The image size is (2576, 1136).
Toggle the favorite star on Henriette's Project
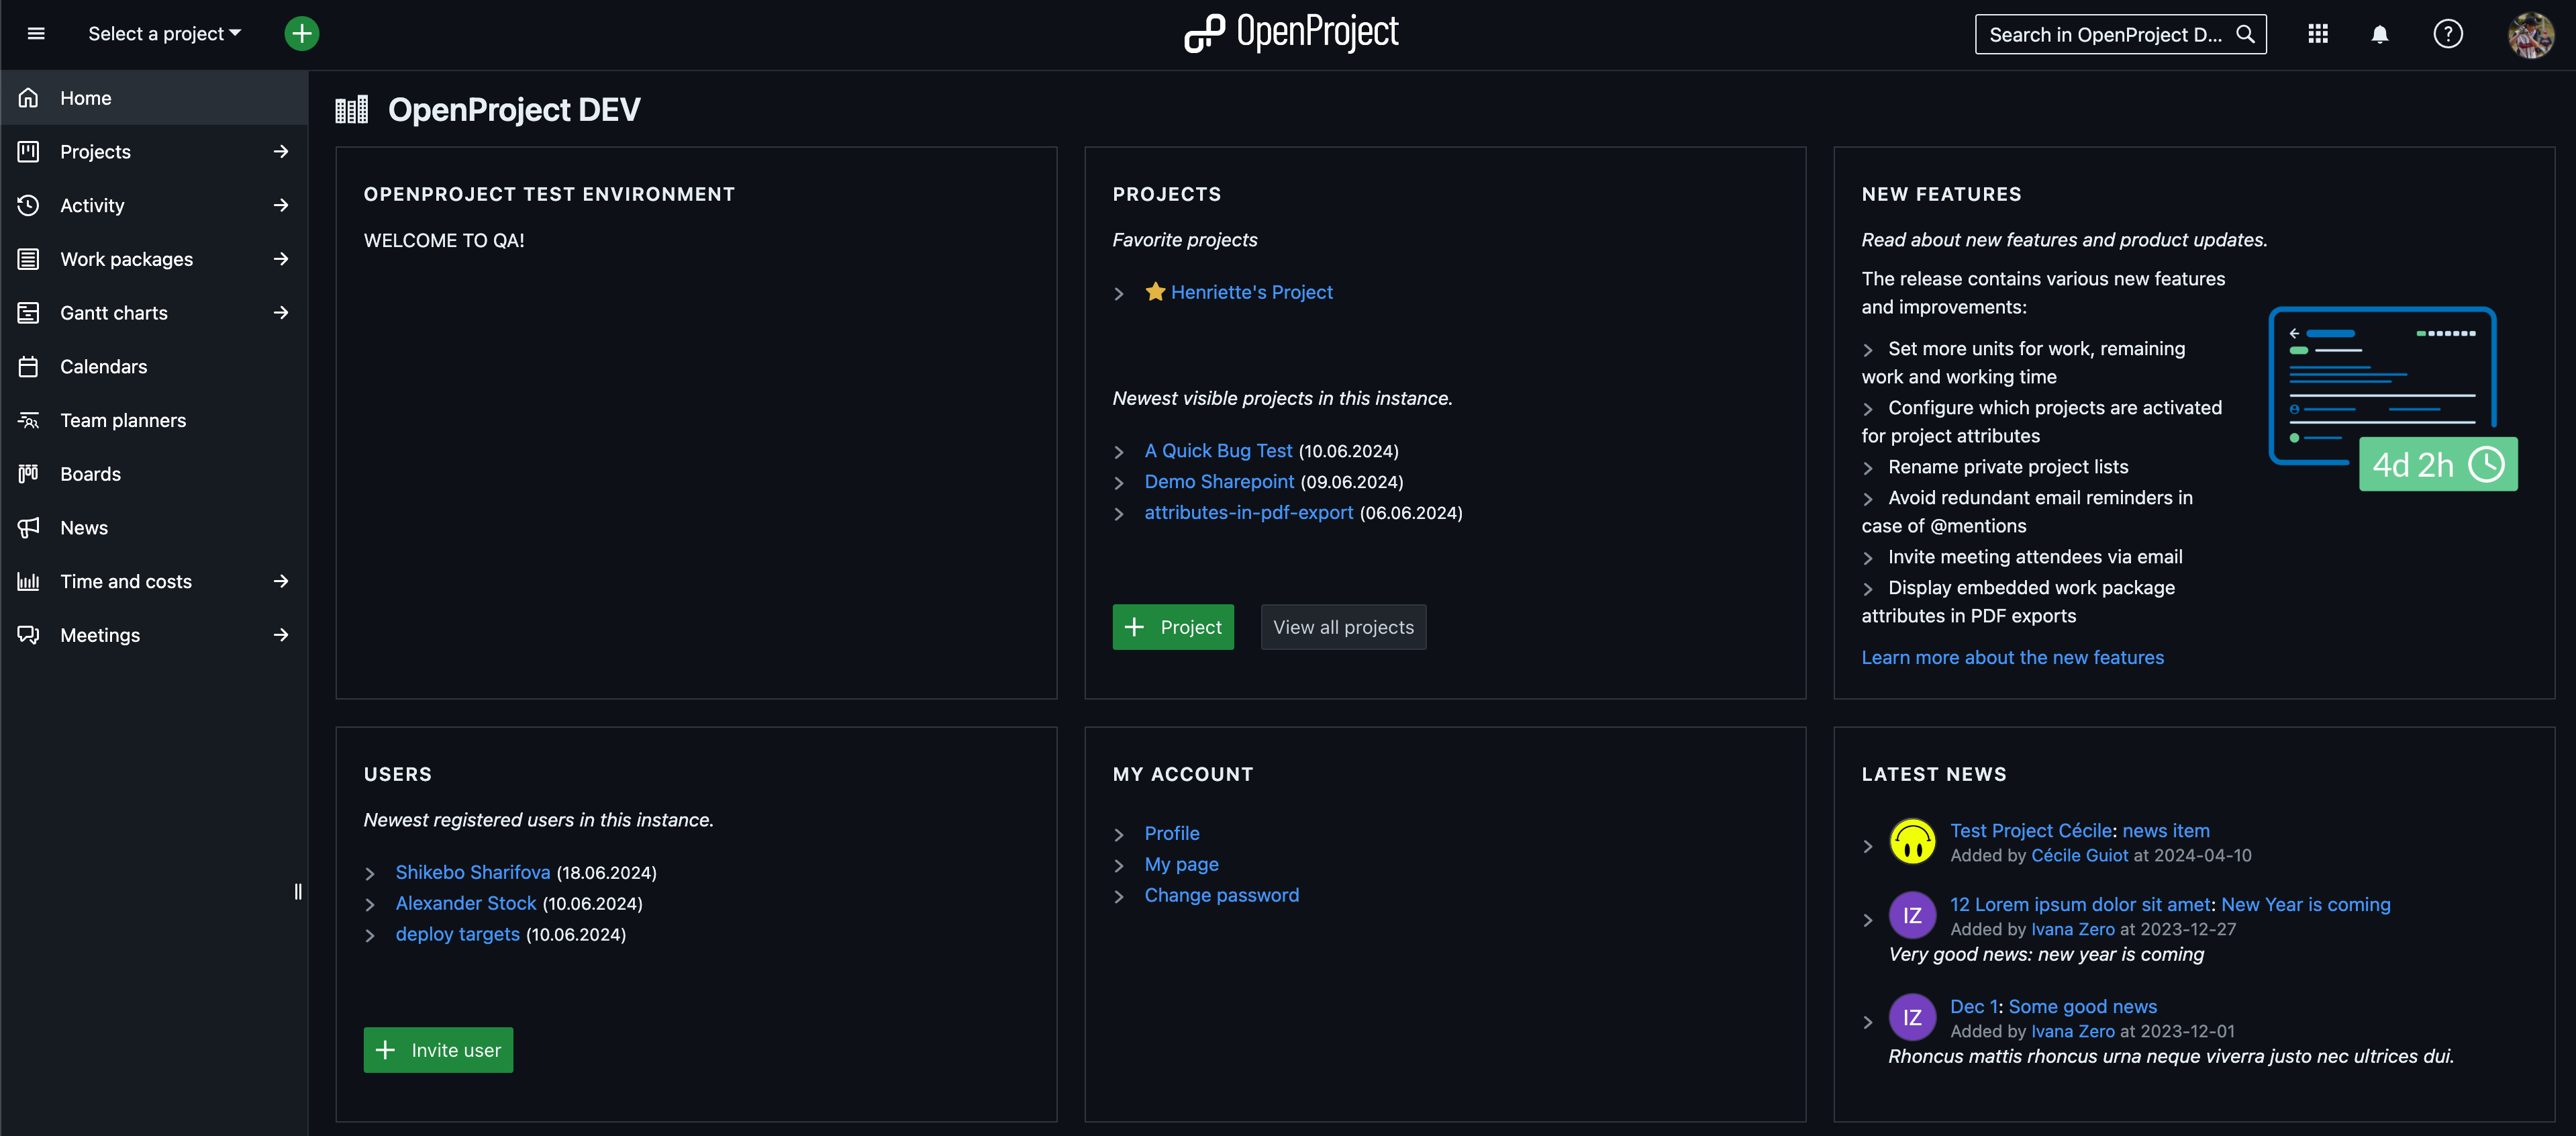tap(1155, 291)
